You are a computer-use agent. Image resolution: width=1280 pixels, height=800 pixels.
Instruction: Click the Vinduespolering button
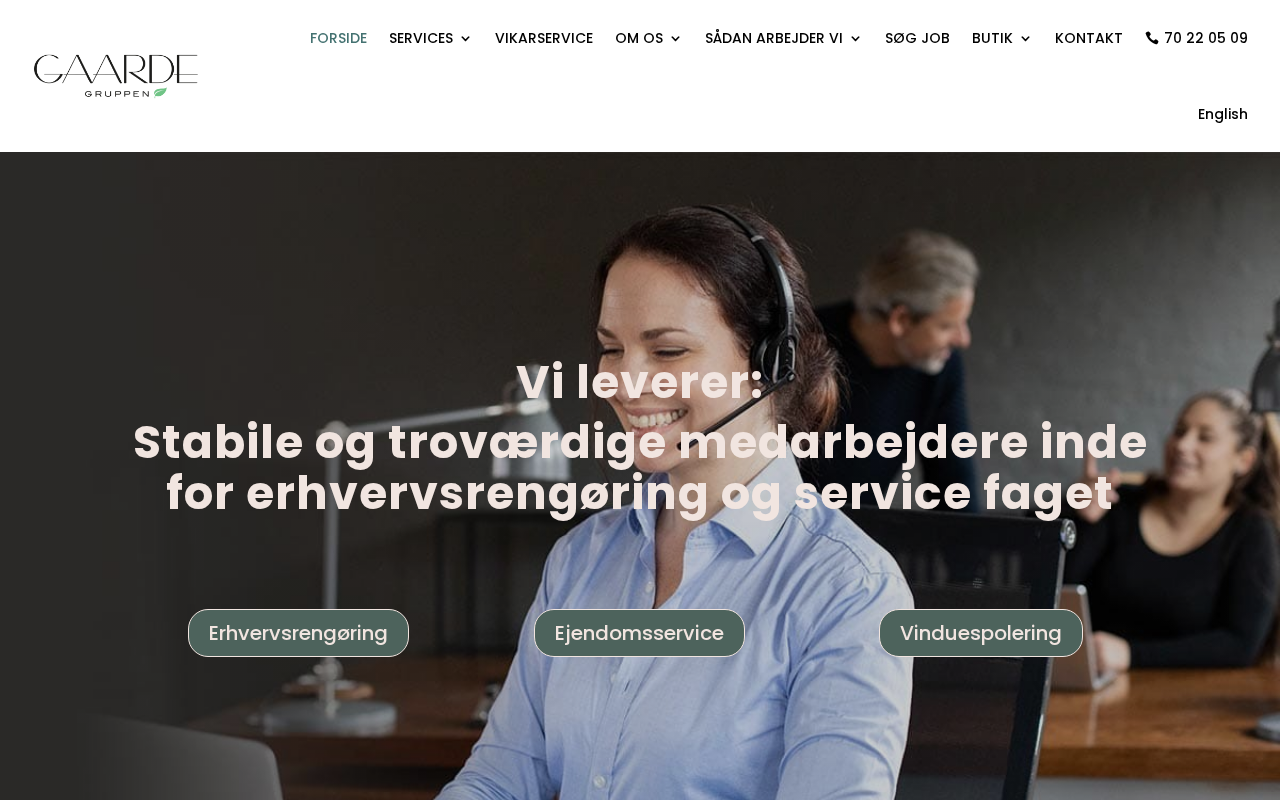click(981, 633)
